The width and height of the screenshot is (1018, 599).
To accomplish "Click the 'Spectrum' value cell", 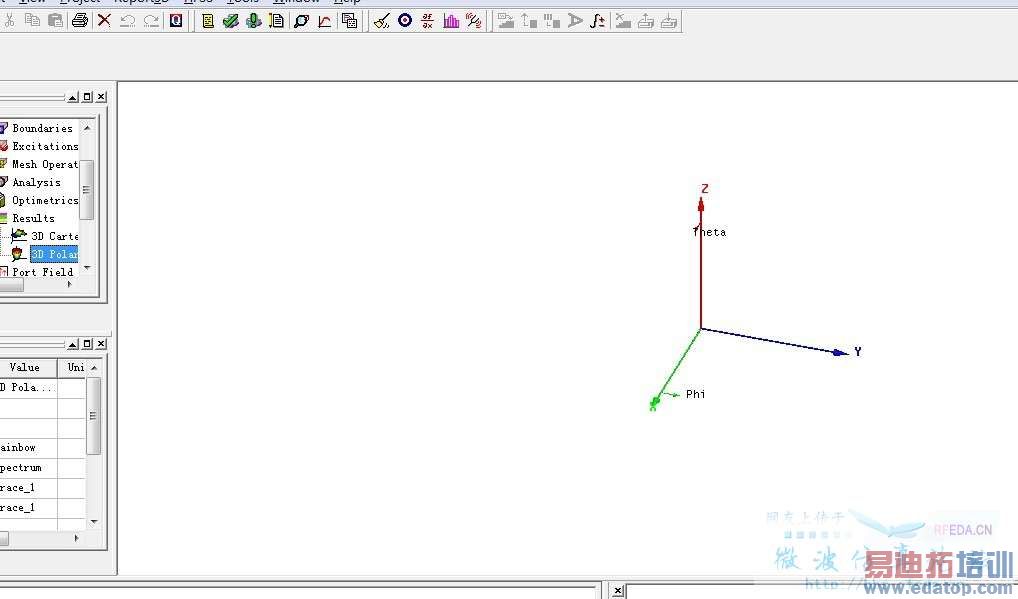I will click(x=29, y=468).
